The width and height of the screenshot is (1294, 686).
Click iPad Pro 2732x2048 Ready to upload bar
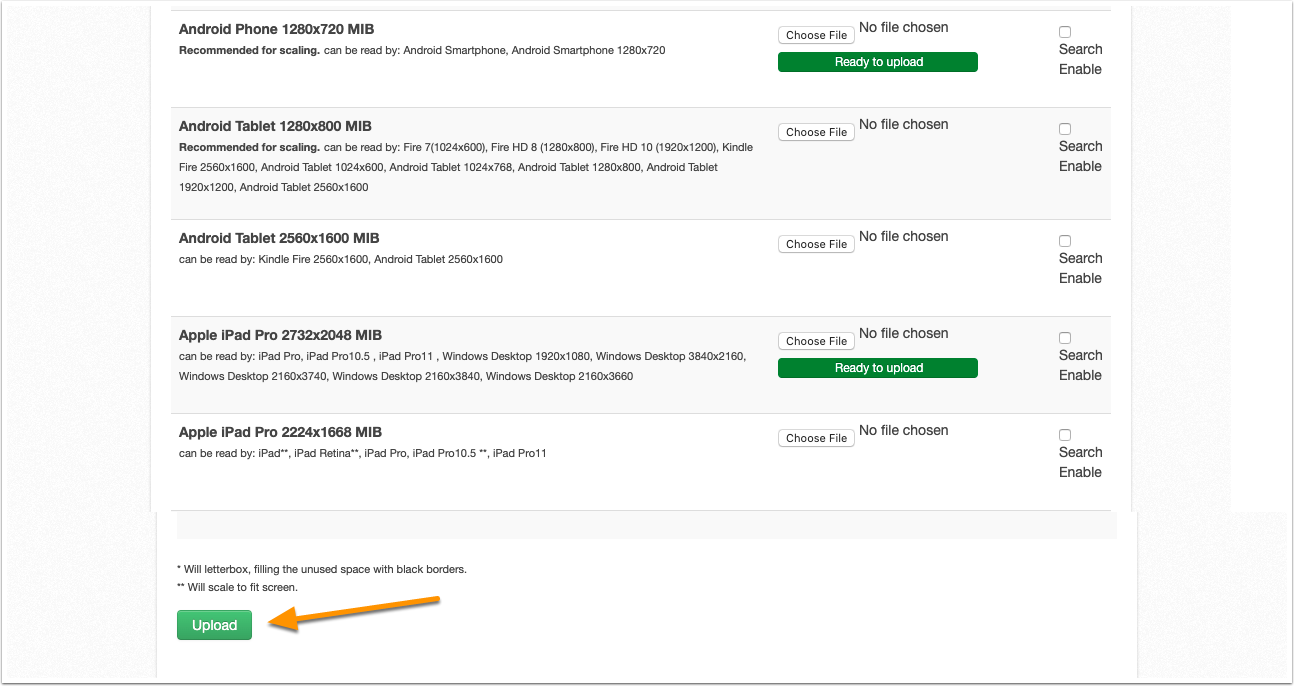[x=878, y=368]
